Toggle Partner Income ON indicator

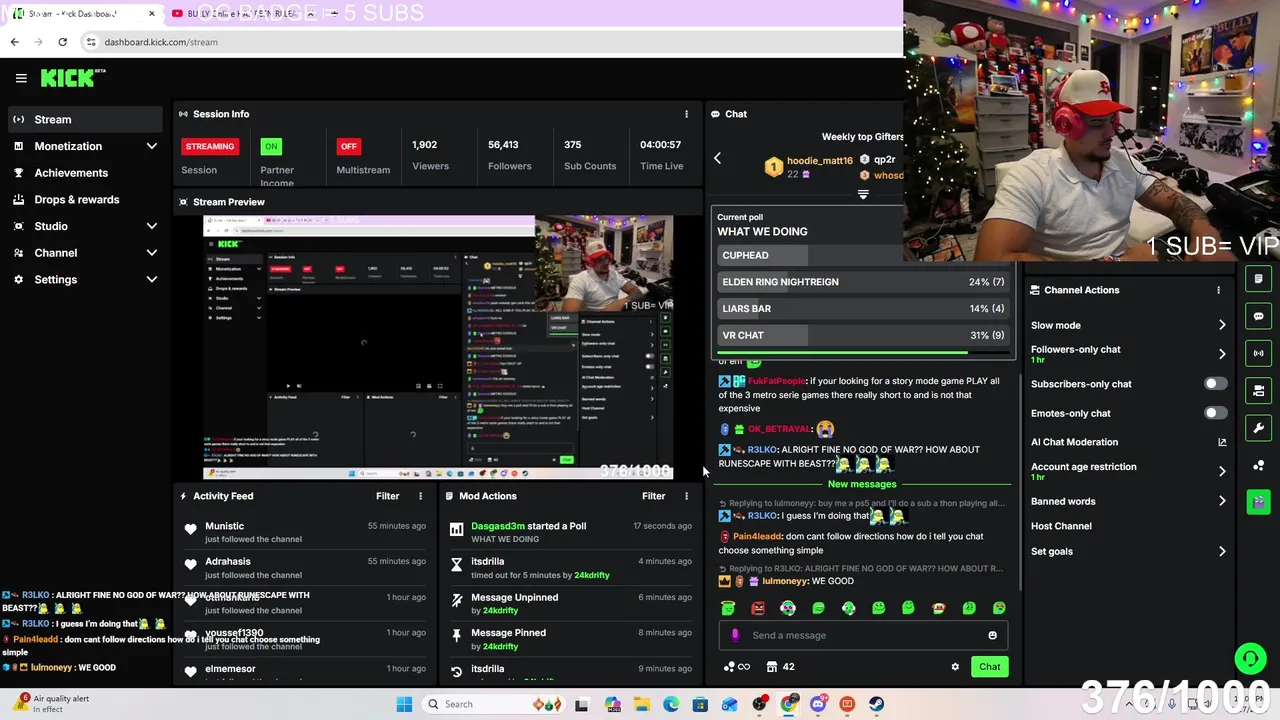(x=271, y=146)
